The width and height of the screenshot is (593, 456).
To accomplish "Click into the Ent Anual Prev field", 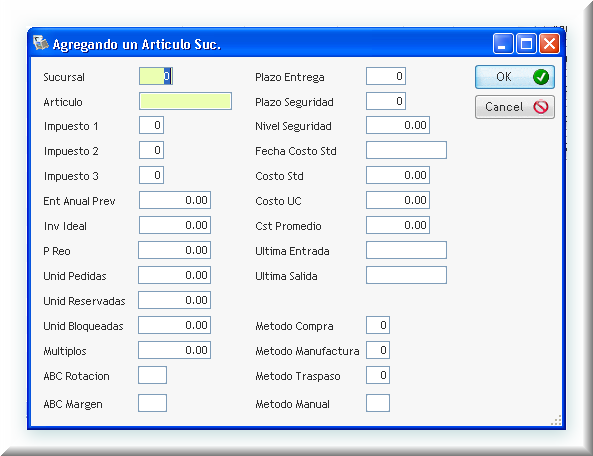I will click(175, 200).
